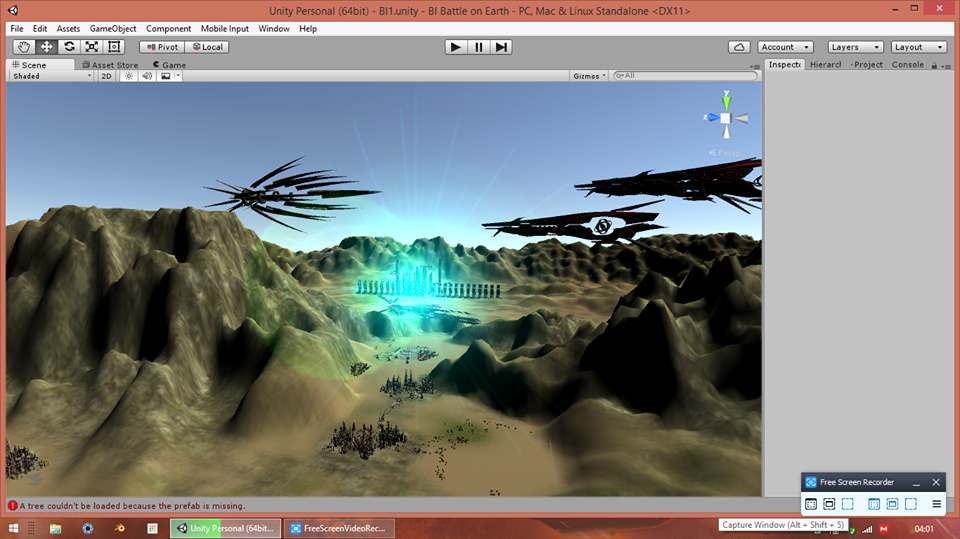Open the Gizmos dropdown
Screen dimensions: 960x539
click(x=589, y=76)
